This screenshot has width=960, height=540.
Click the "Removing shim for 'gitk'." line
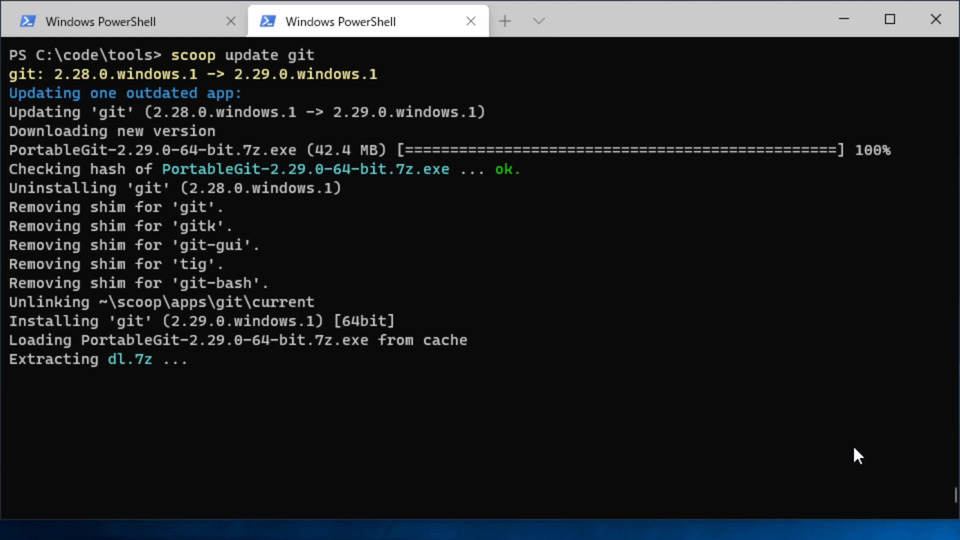(x=121, y=226)
